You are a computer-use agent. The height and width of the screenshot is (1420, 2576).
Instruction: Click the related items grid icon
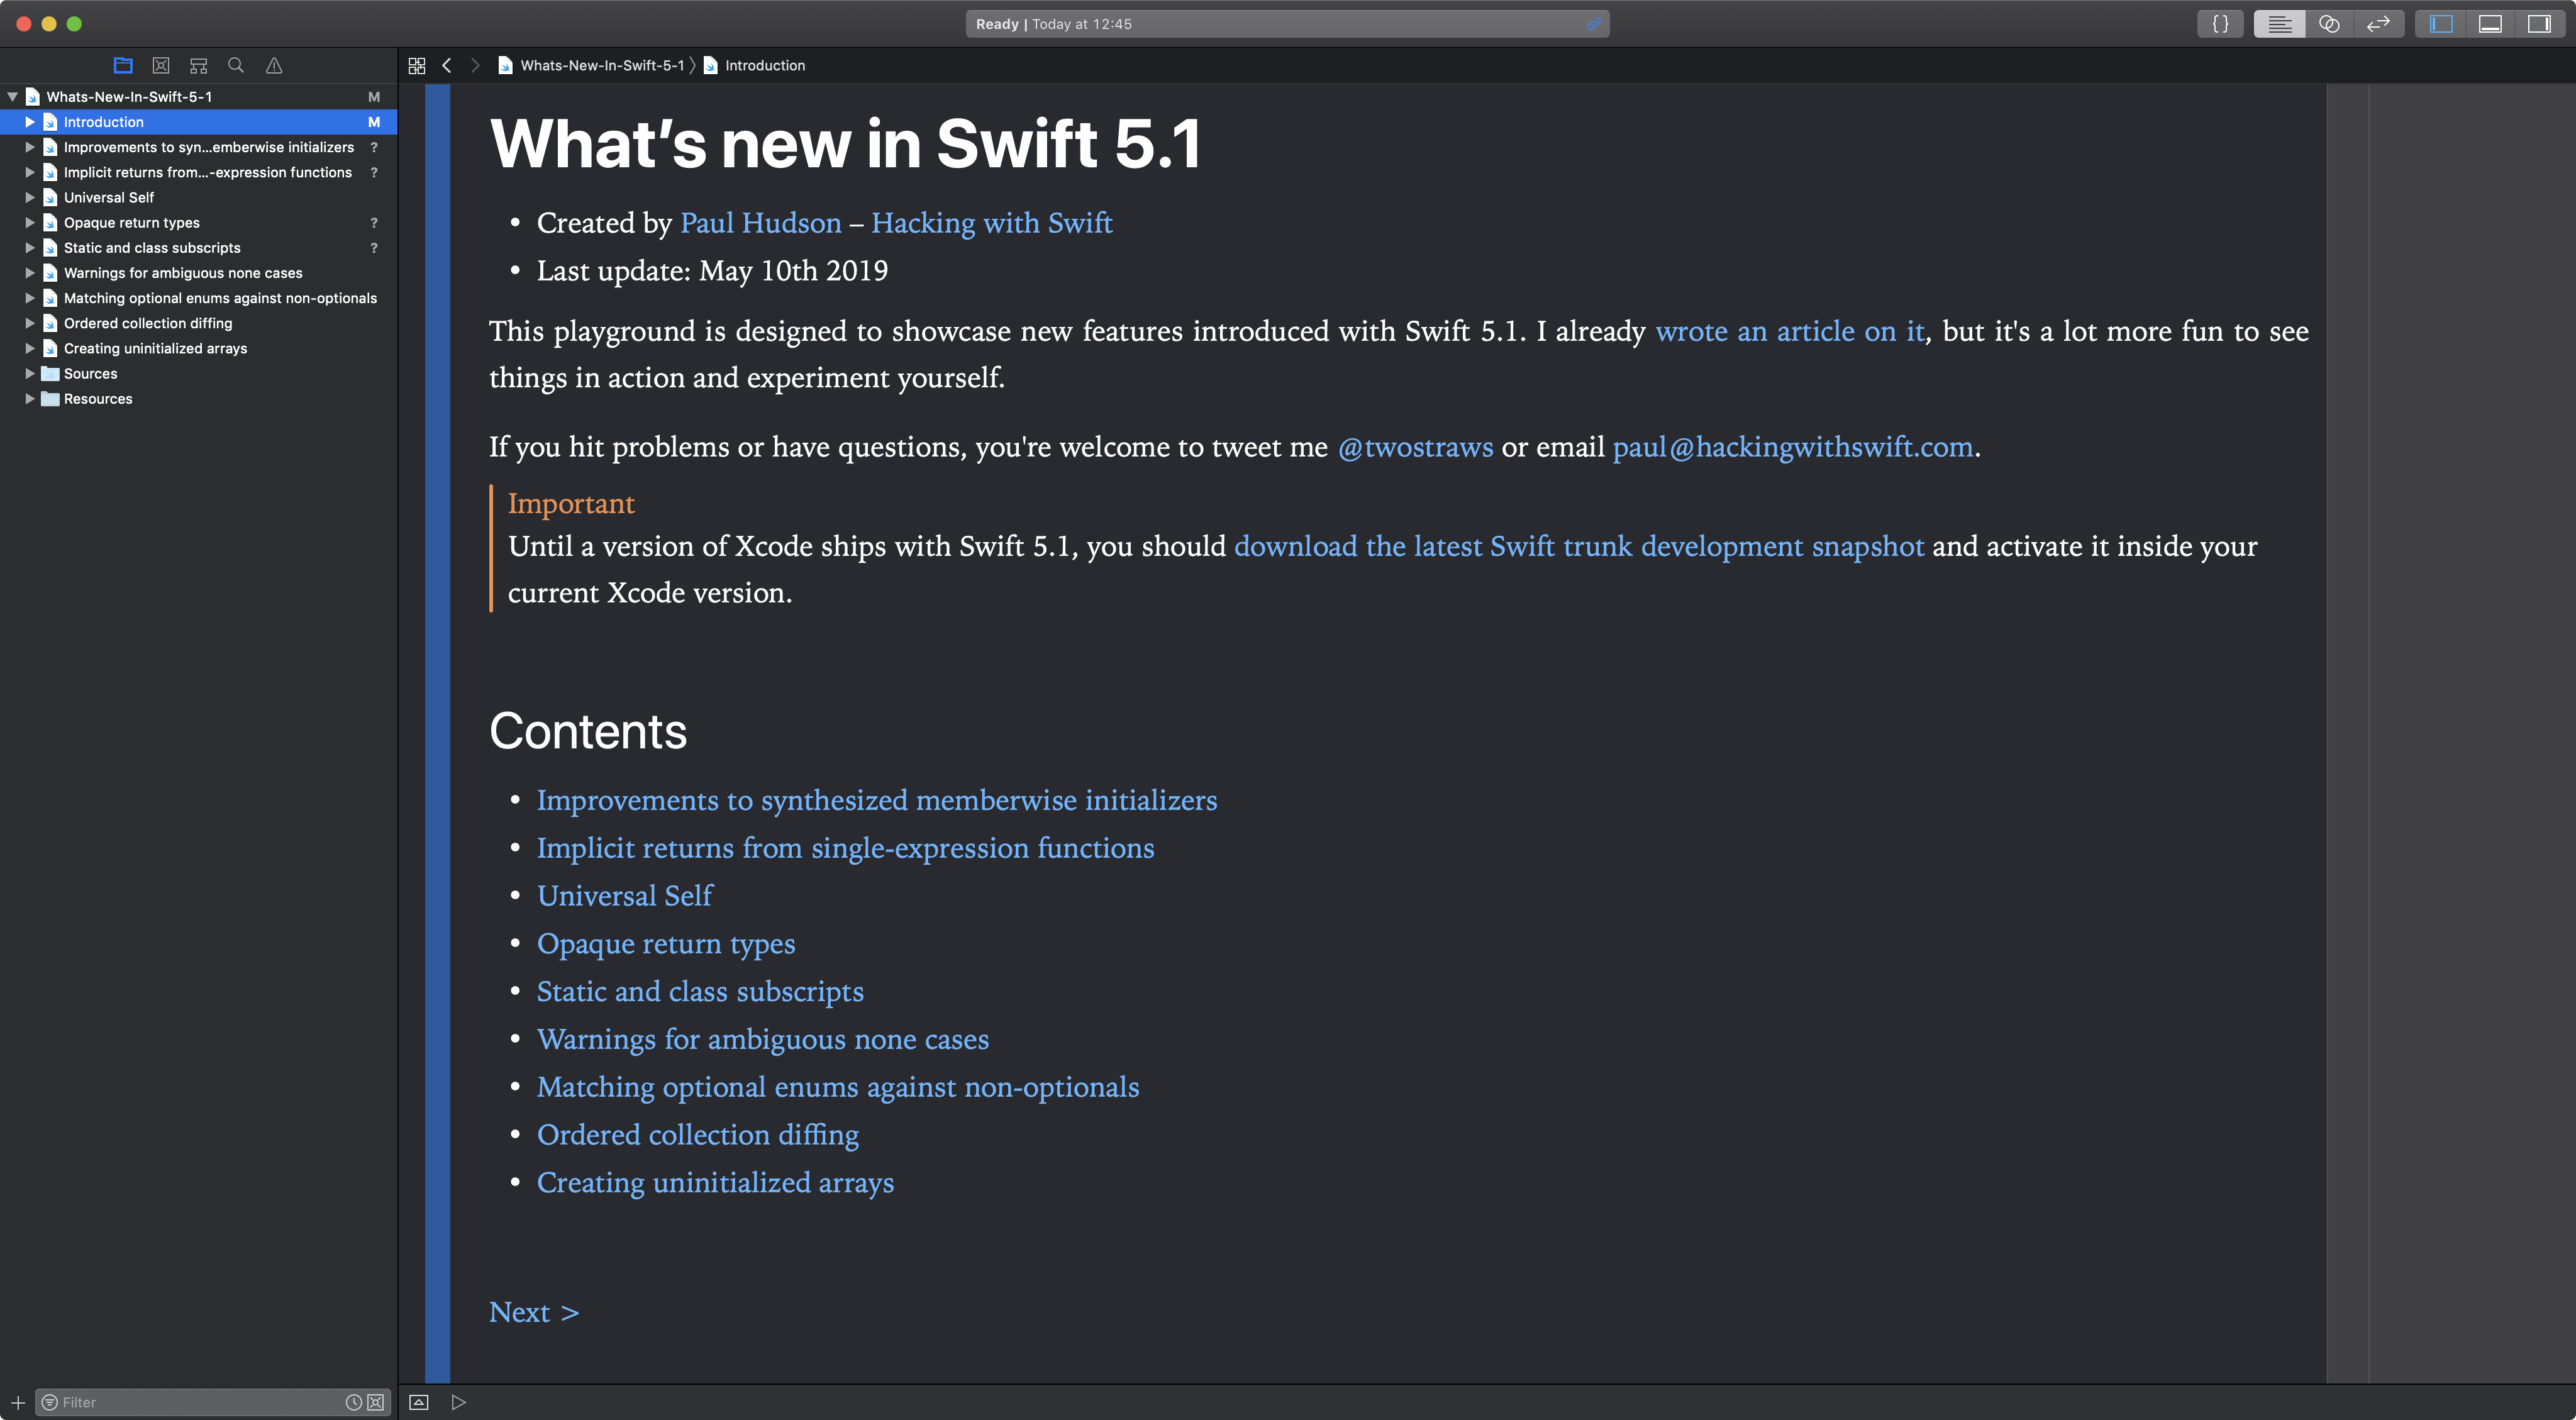click(x=417, y=65)
